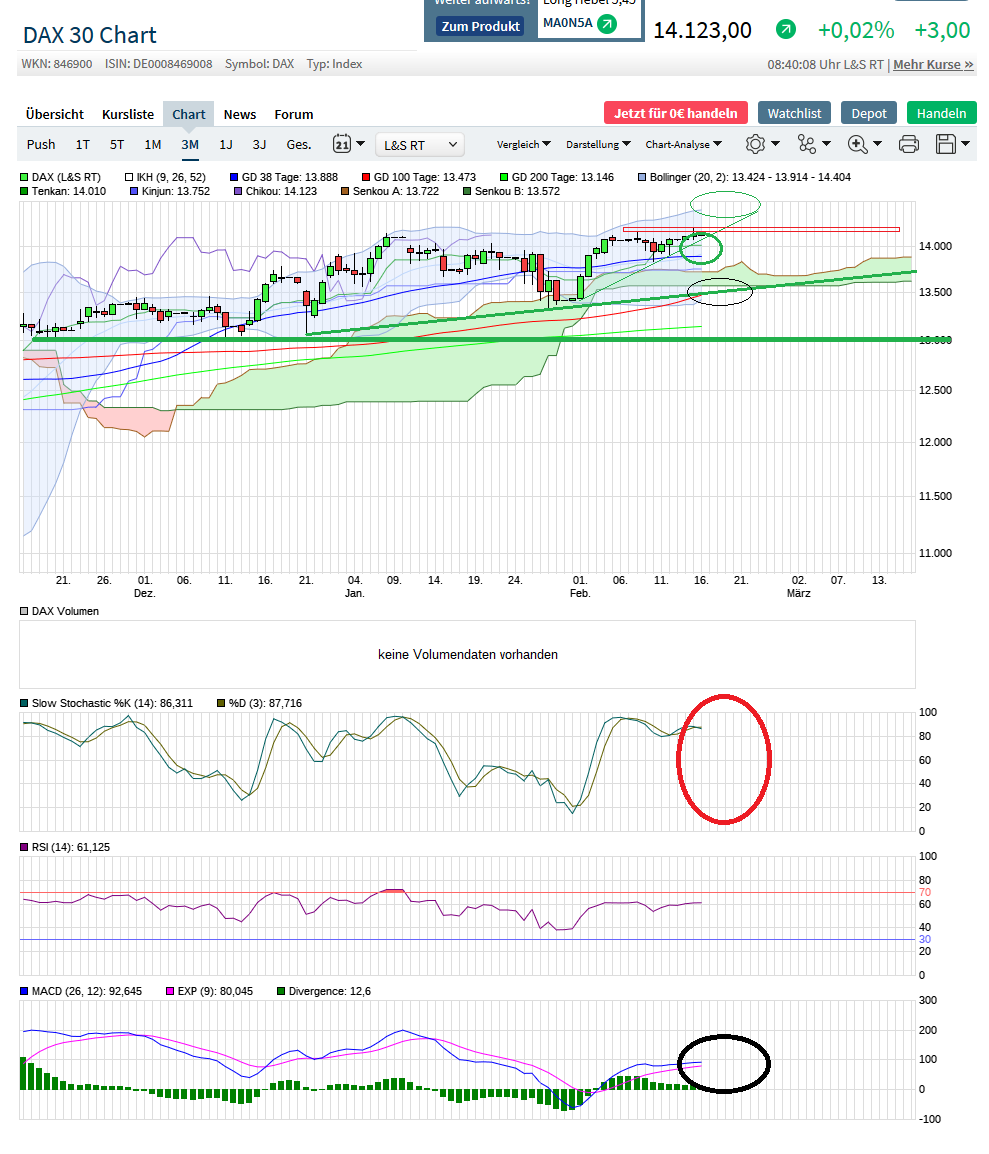989x1154 pixels.
Task: Open the Vergleich dropdown menu
Action: pyautogui.click(x=524, y=144)
